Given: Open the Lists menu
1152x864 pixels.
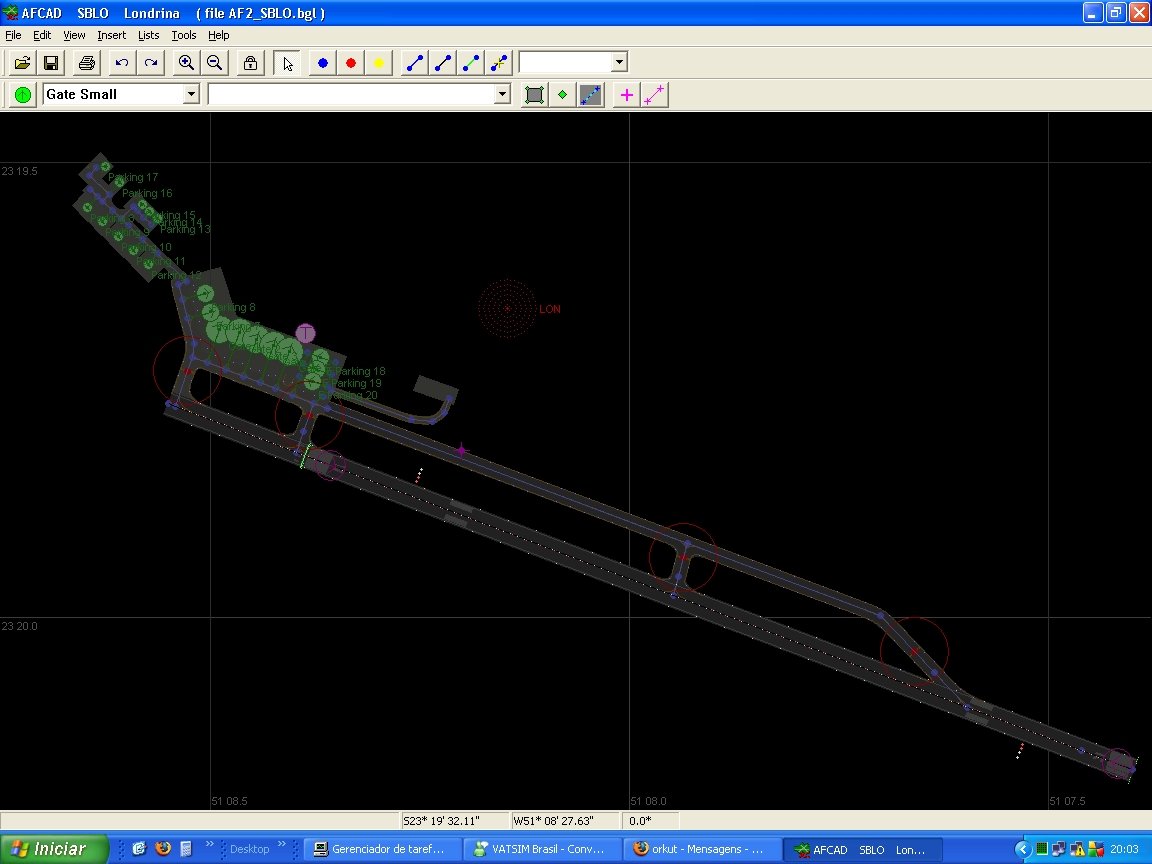Looking at the screenshot, I should (148, 35).
